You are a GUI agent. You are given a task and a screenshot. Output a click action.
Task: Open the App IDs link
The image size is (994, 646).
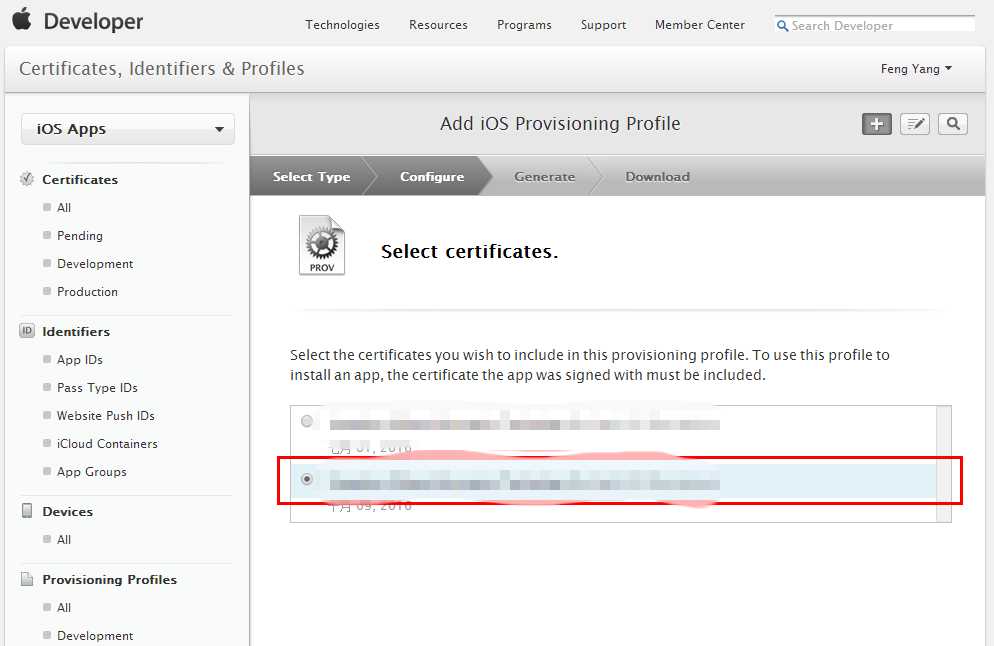tap(80, 360)
